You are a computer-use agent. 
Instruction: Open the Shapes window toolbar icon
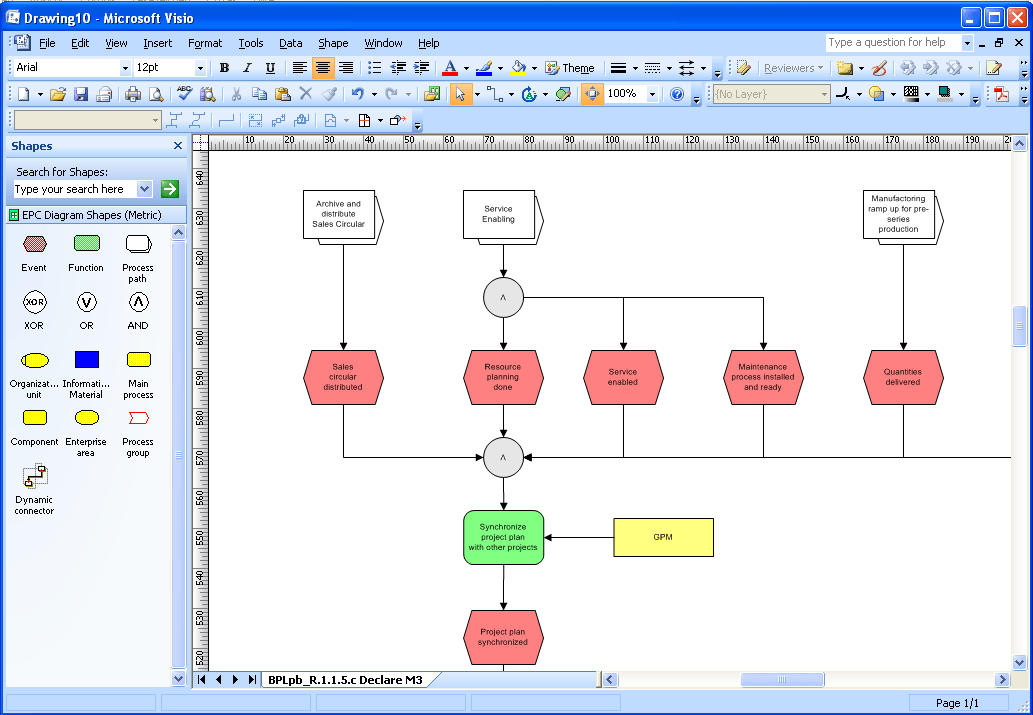click(432, 94)
